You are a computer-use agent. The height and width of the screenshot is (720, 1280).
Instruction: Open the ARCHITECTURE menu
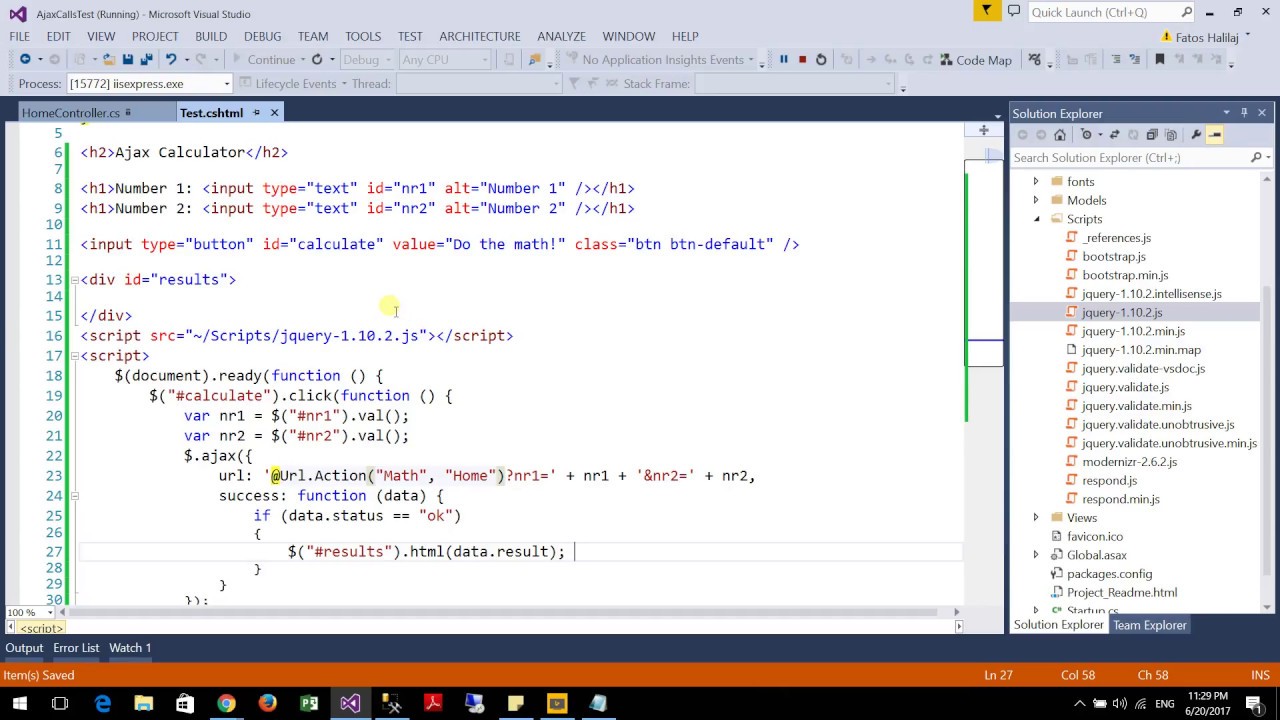tap(479, 36)
